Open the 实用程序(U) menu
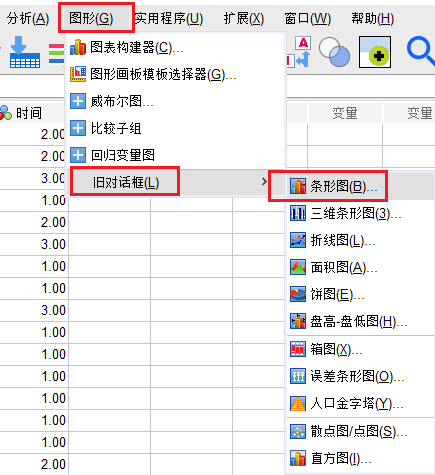435x475 pixels. pyautogui.click(x=169, y=18)
